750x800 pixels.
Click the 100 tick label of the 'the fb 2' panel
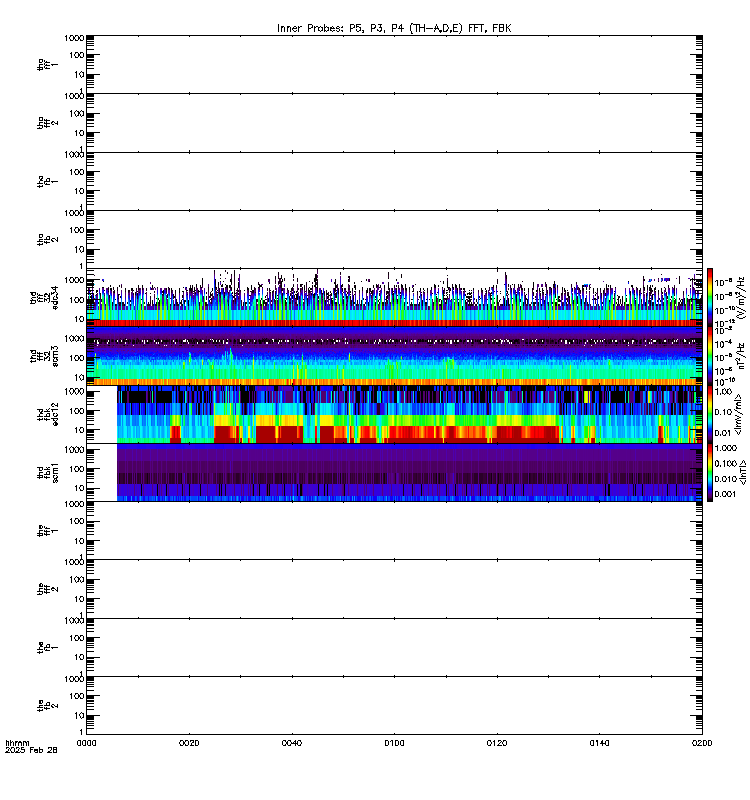coord(77,696)
